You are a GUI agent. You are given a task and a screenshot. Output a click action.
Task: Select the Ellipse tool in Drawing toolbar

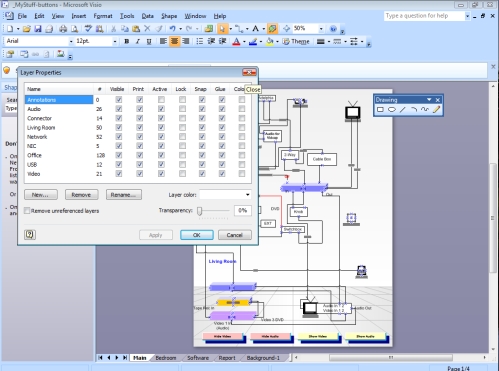[392, 109]
